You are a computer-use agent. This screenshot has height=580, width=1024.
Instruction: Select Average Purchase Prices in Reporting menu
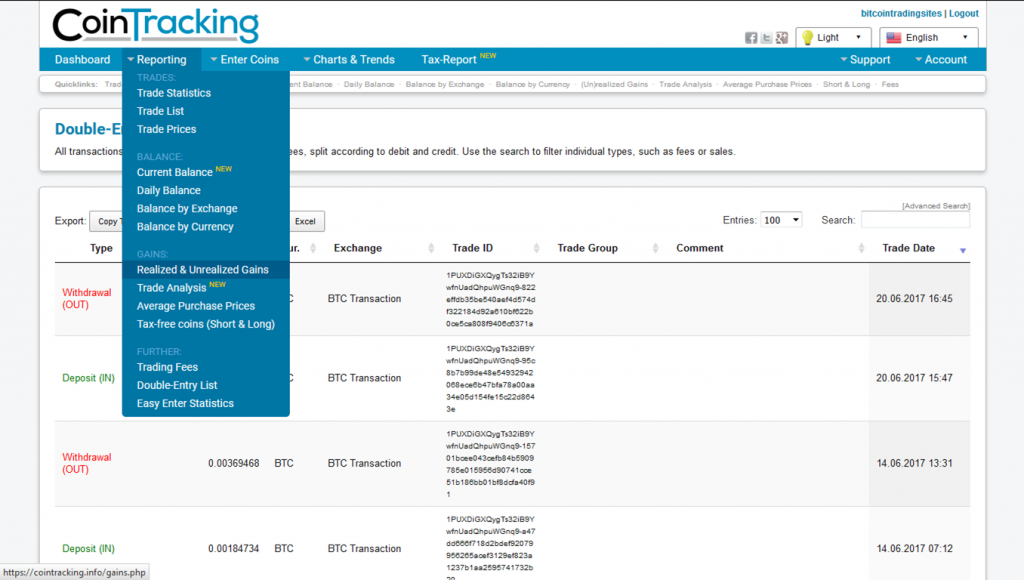(x=196, y=306)
